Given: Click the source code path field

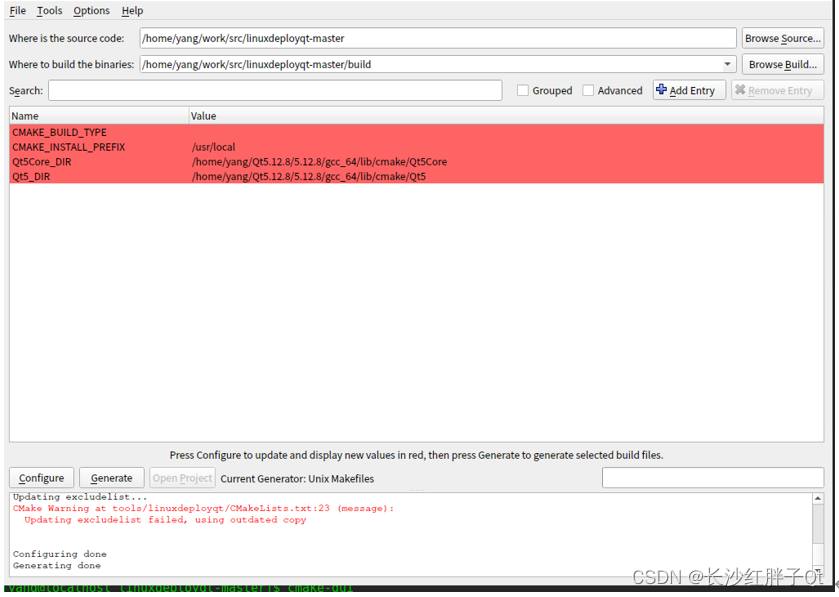Looking at the screenshot, I should 437,37.
